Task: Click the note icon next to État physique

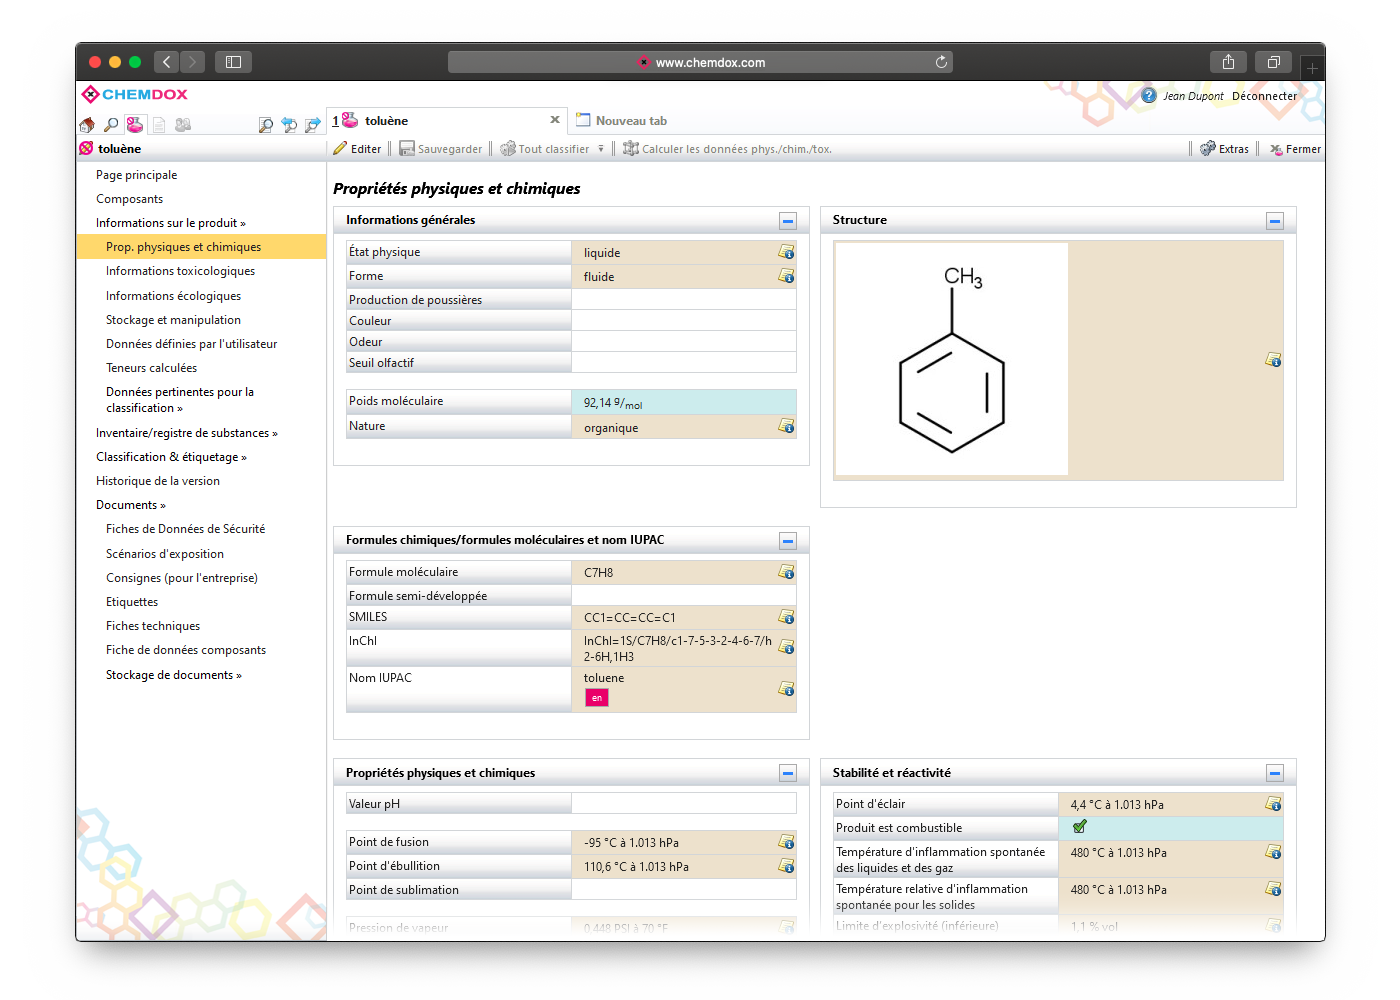Action: click(786, 252)
